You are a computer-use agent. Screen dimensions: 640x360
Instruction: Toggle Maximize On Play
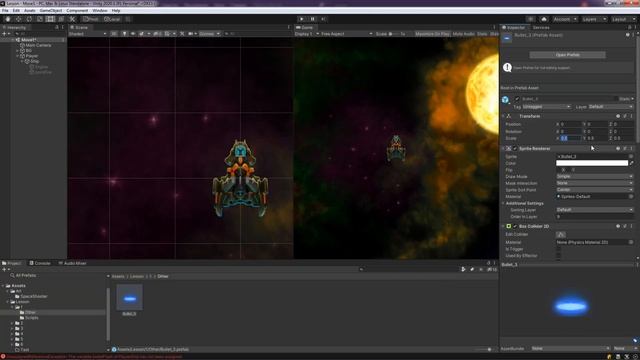[432, 34]
